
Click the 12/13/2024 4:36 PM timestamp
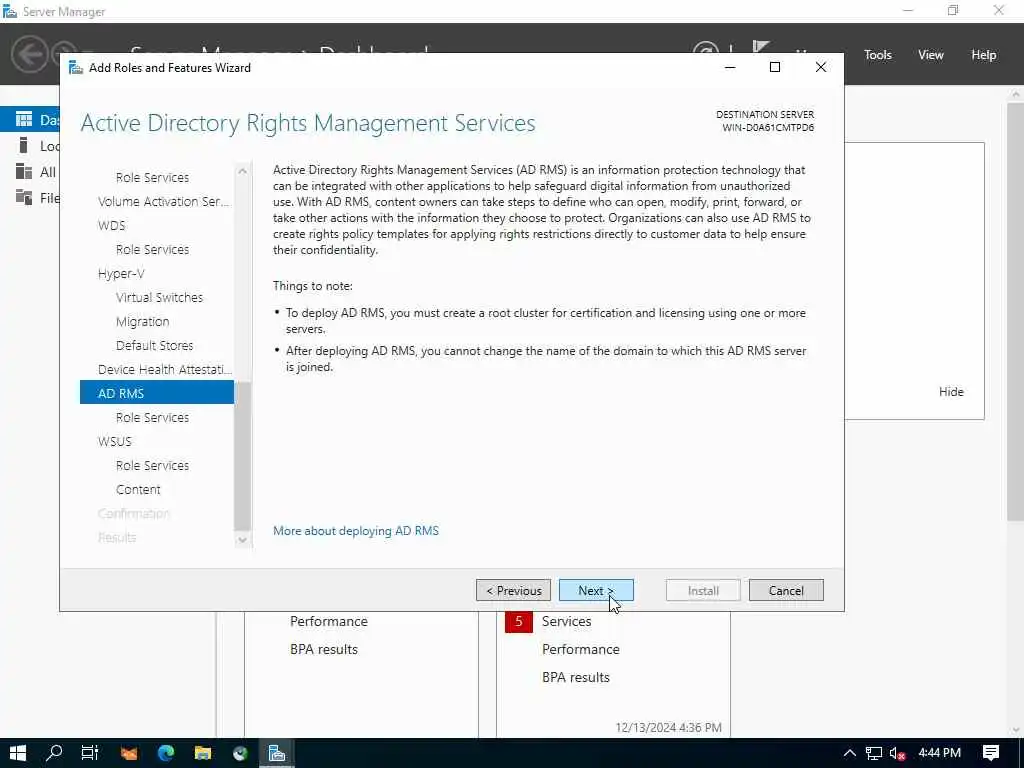[x=668, y=727]
